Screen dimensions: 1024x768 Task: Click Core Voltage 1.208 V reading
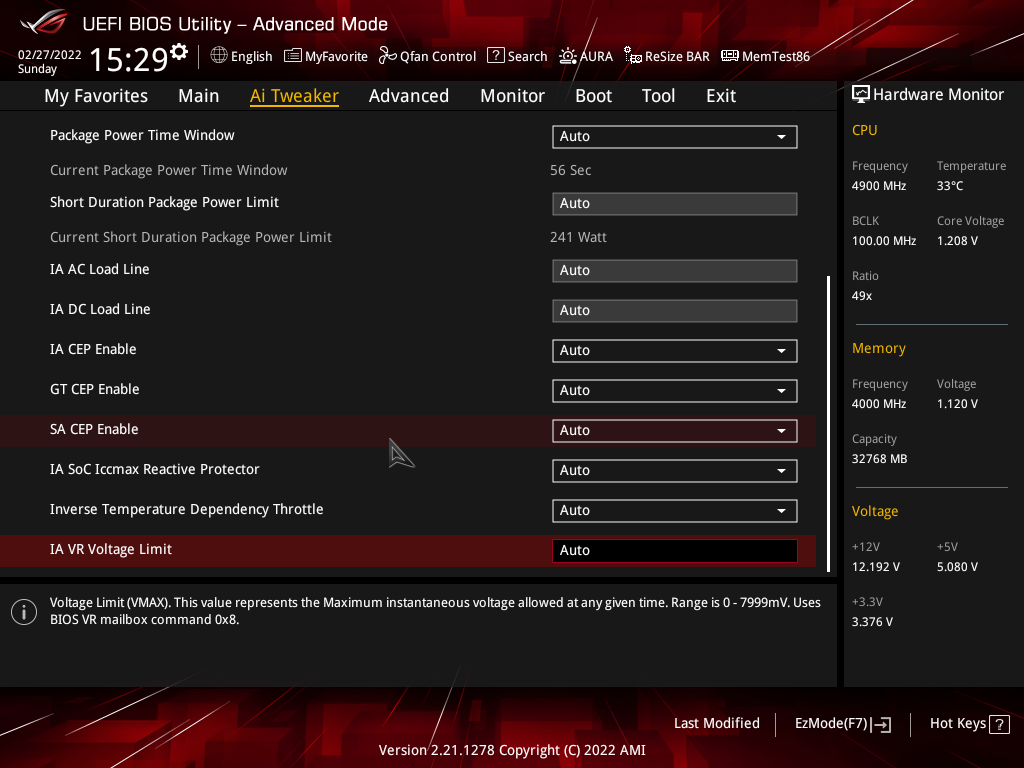[957, 241]
